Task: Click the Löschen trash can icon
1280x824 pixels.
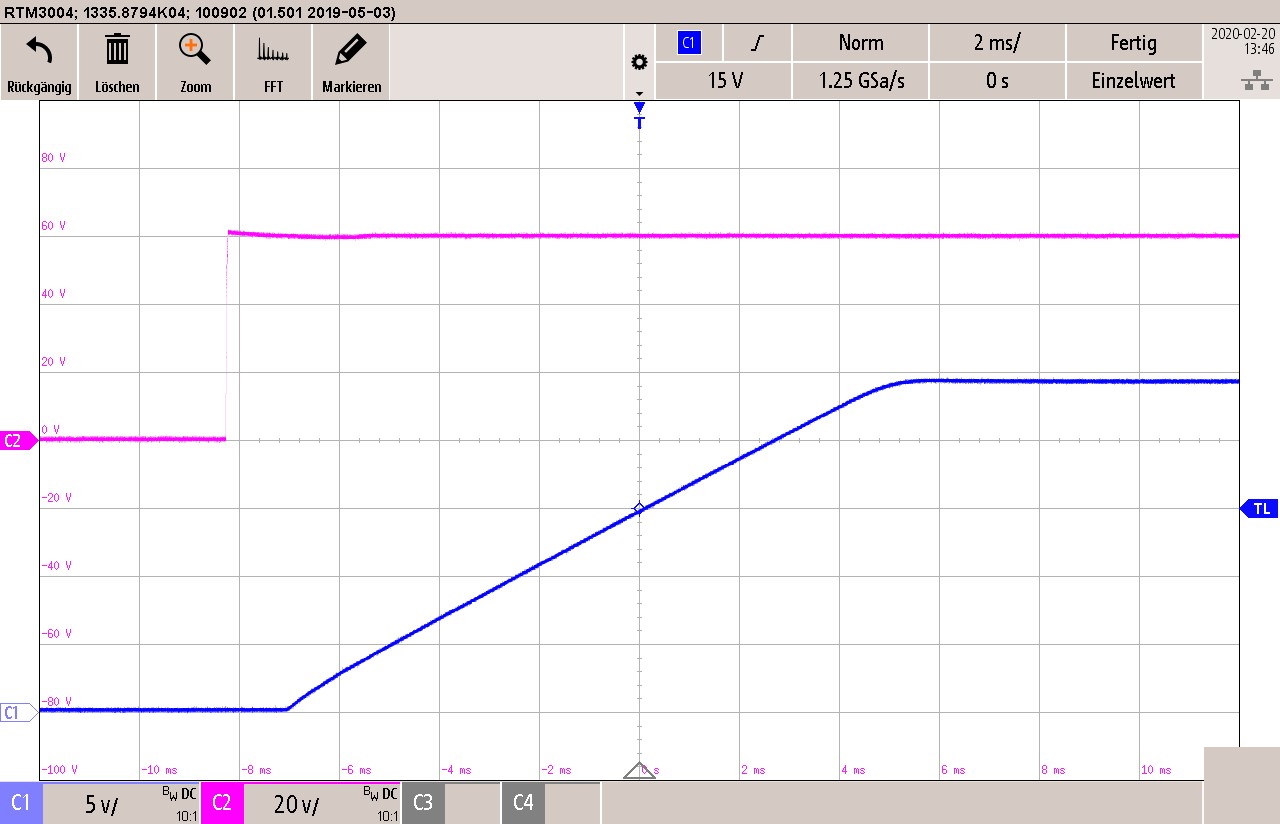Action: click(117, 50)
